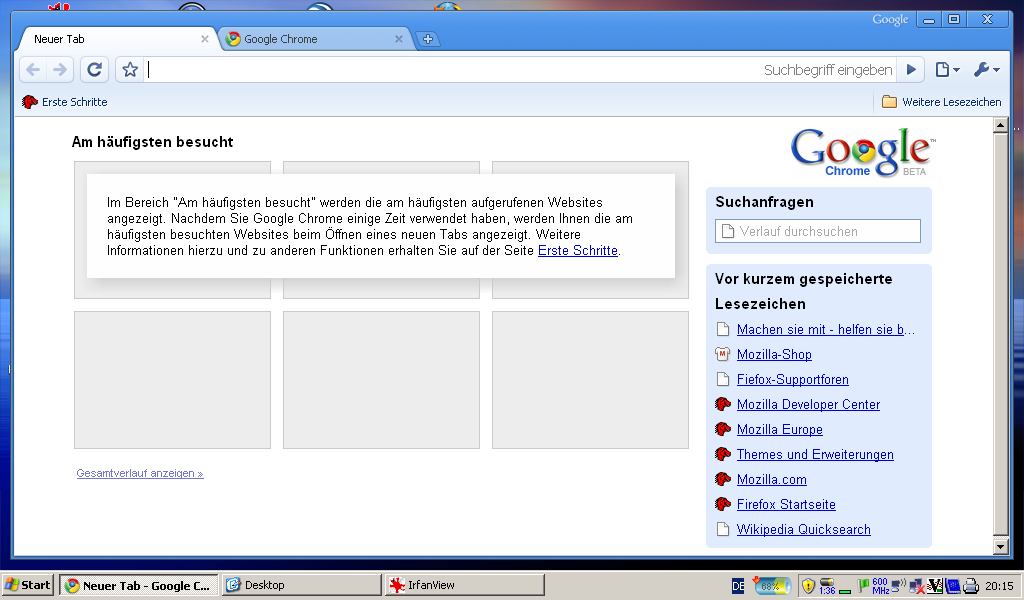The height and width of the screenshot is (600, 1024).
Task: Click the Google Chrome BETA logo
Action: tap(861, 152)
